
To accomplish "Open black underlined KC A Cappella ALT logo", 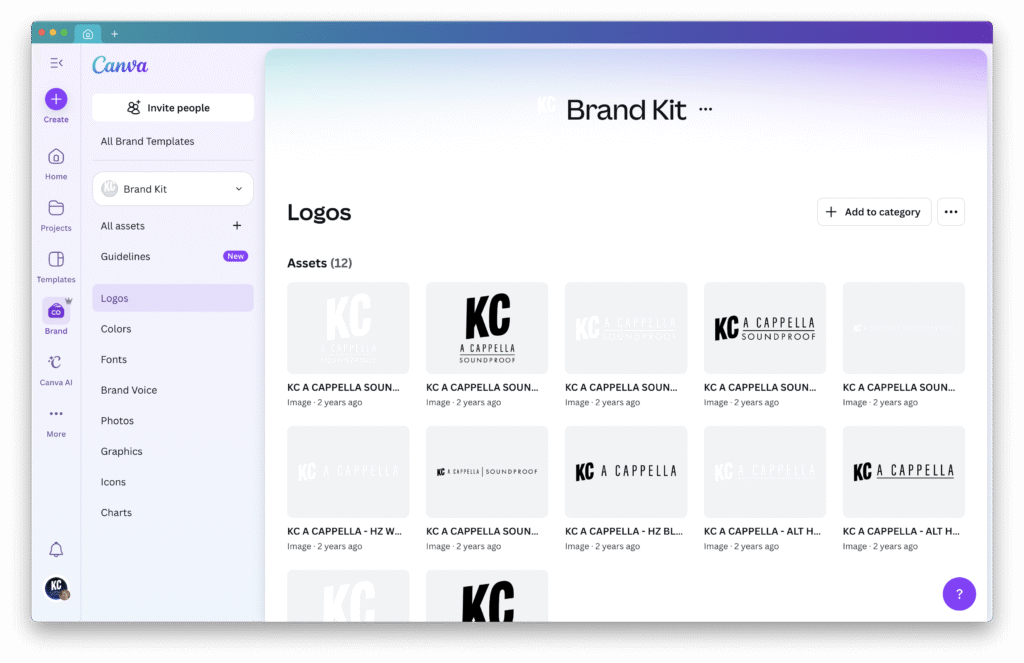I will point(903,472).
